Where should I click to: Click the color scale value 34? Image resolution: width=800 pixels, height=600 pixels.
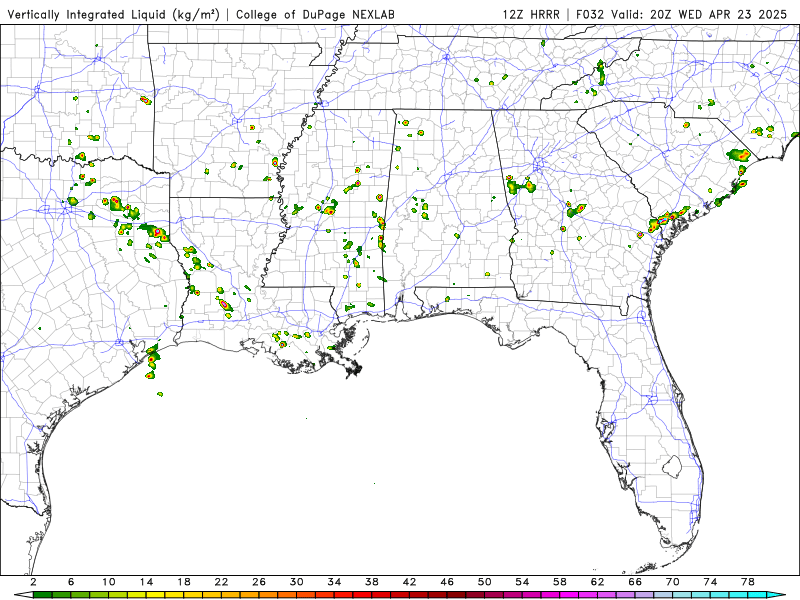pyautogui.click(x=335, y=582)
